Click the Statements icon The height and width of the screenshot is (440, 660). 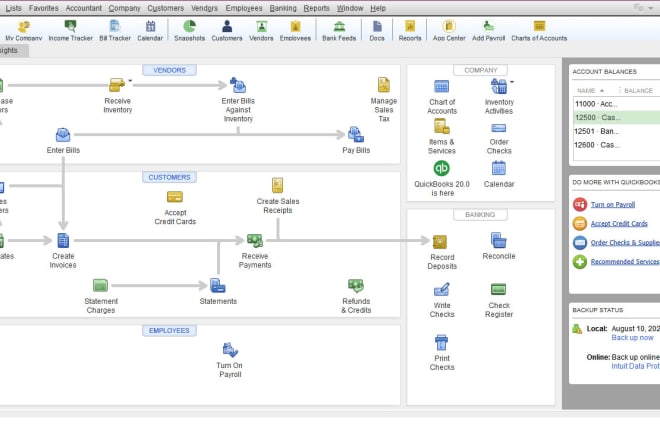(x=218, y=285)
